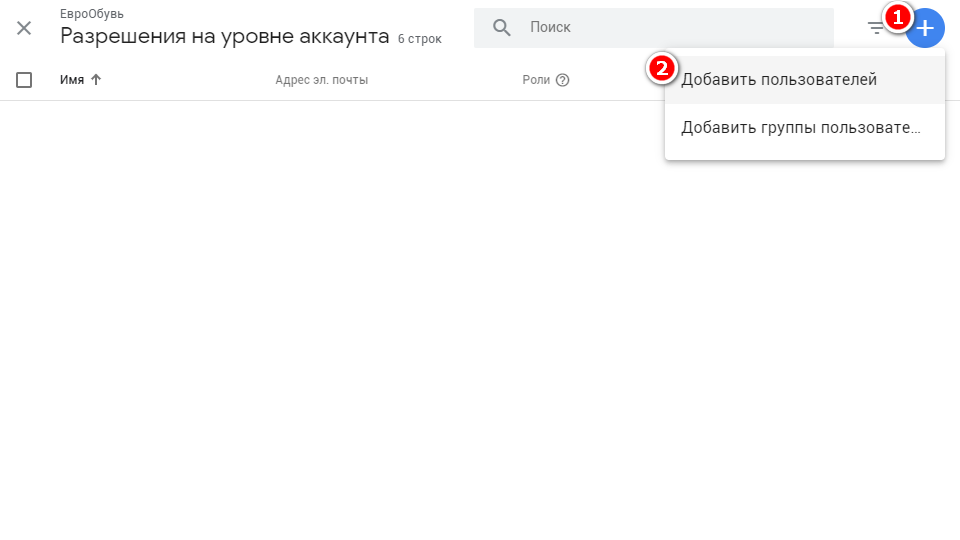Click the Адрес эл. почты column header
The height and width of the screenshot is (540, 960).
click(x=321, y=80)
